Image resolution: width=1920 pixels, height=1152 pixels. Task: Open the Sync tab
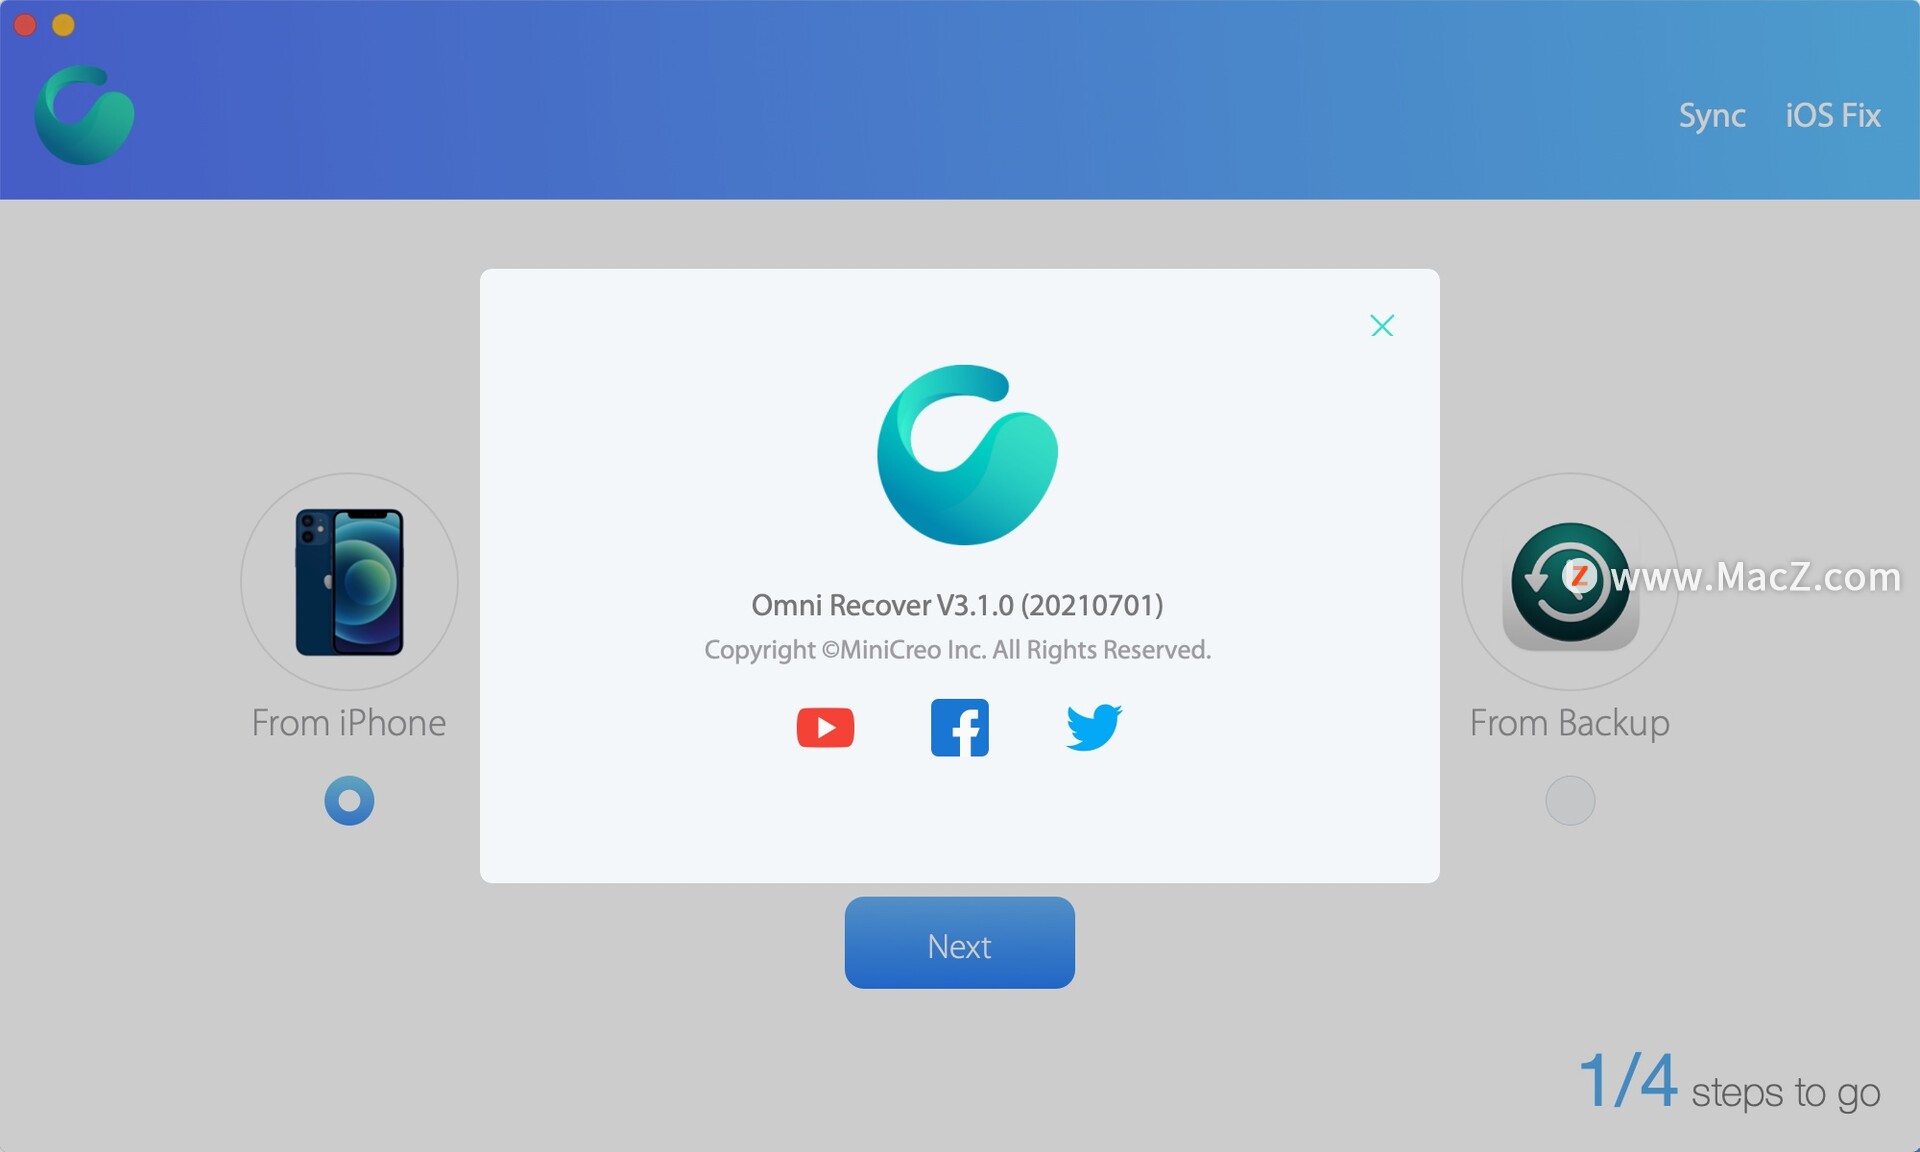[x=1712, y=116]
